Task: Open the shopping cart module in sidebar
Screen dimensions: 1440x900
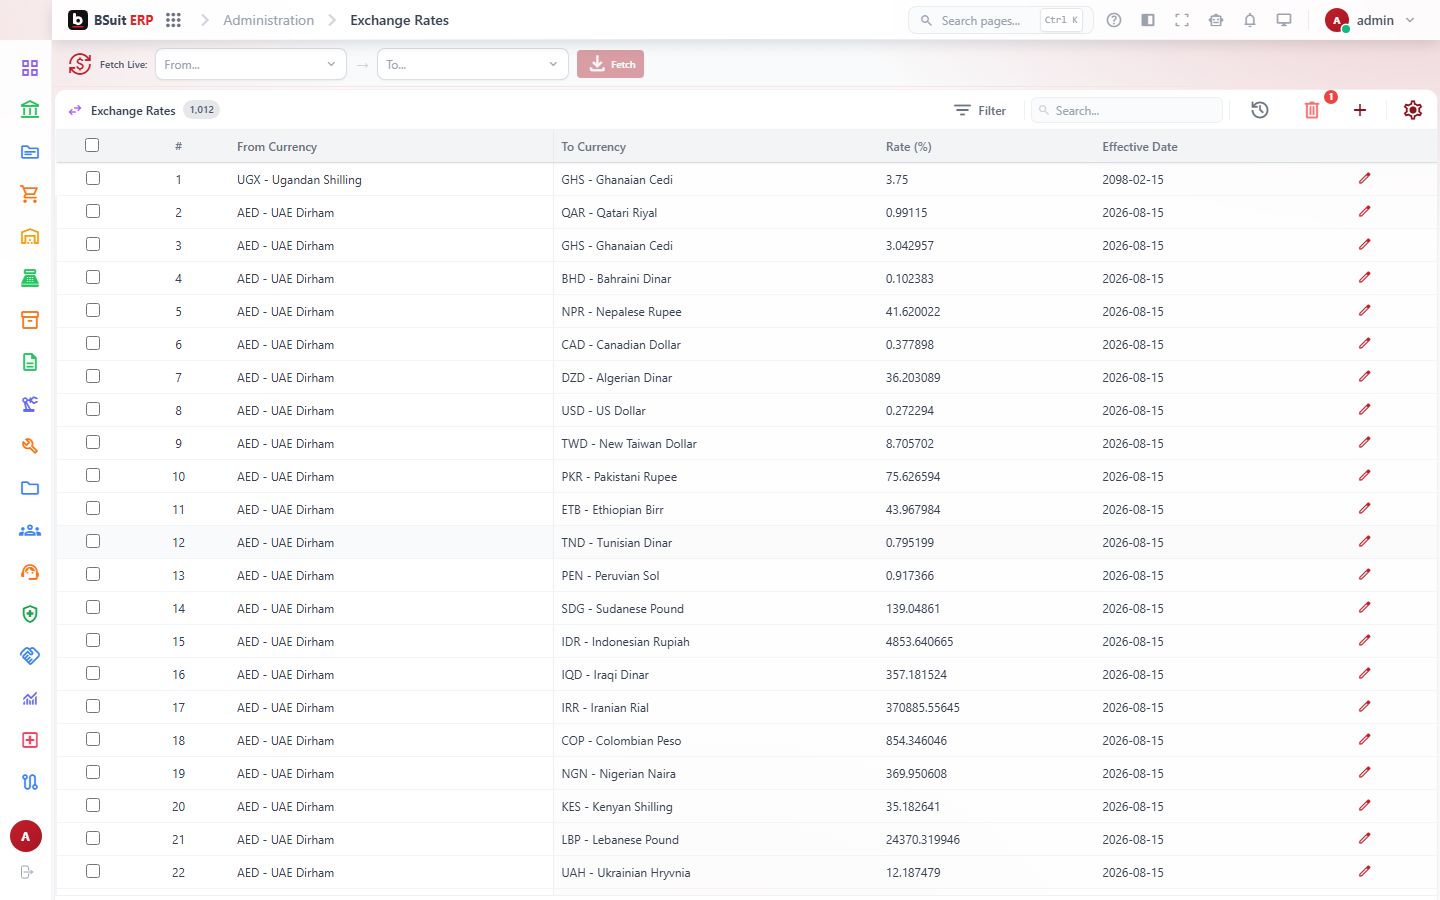Action: (x=30, y=194)
